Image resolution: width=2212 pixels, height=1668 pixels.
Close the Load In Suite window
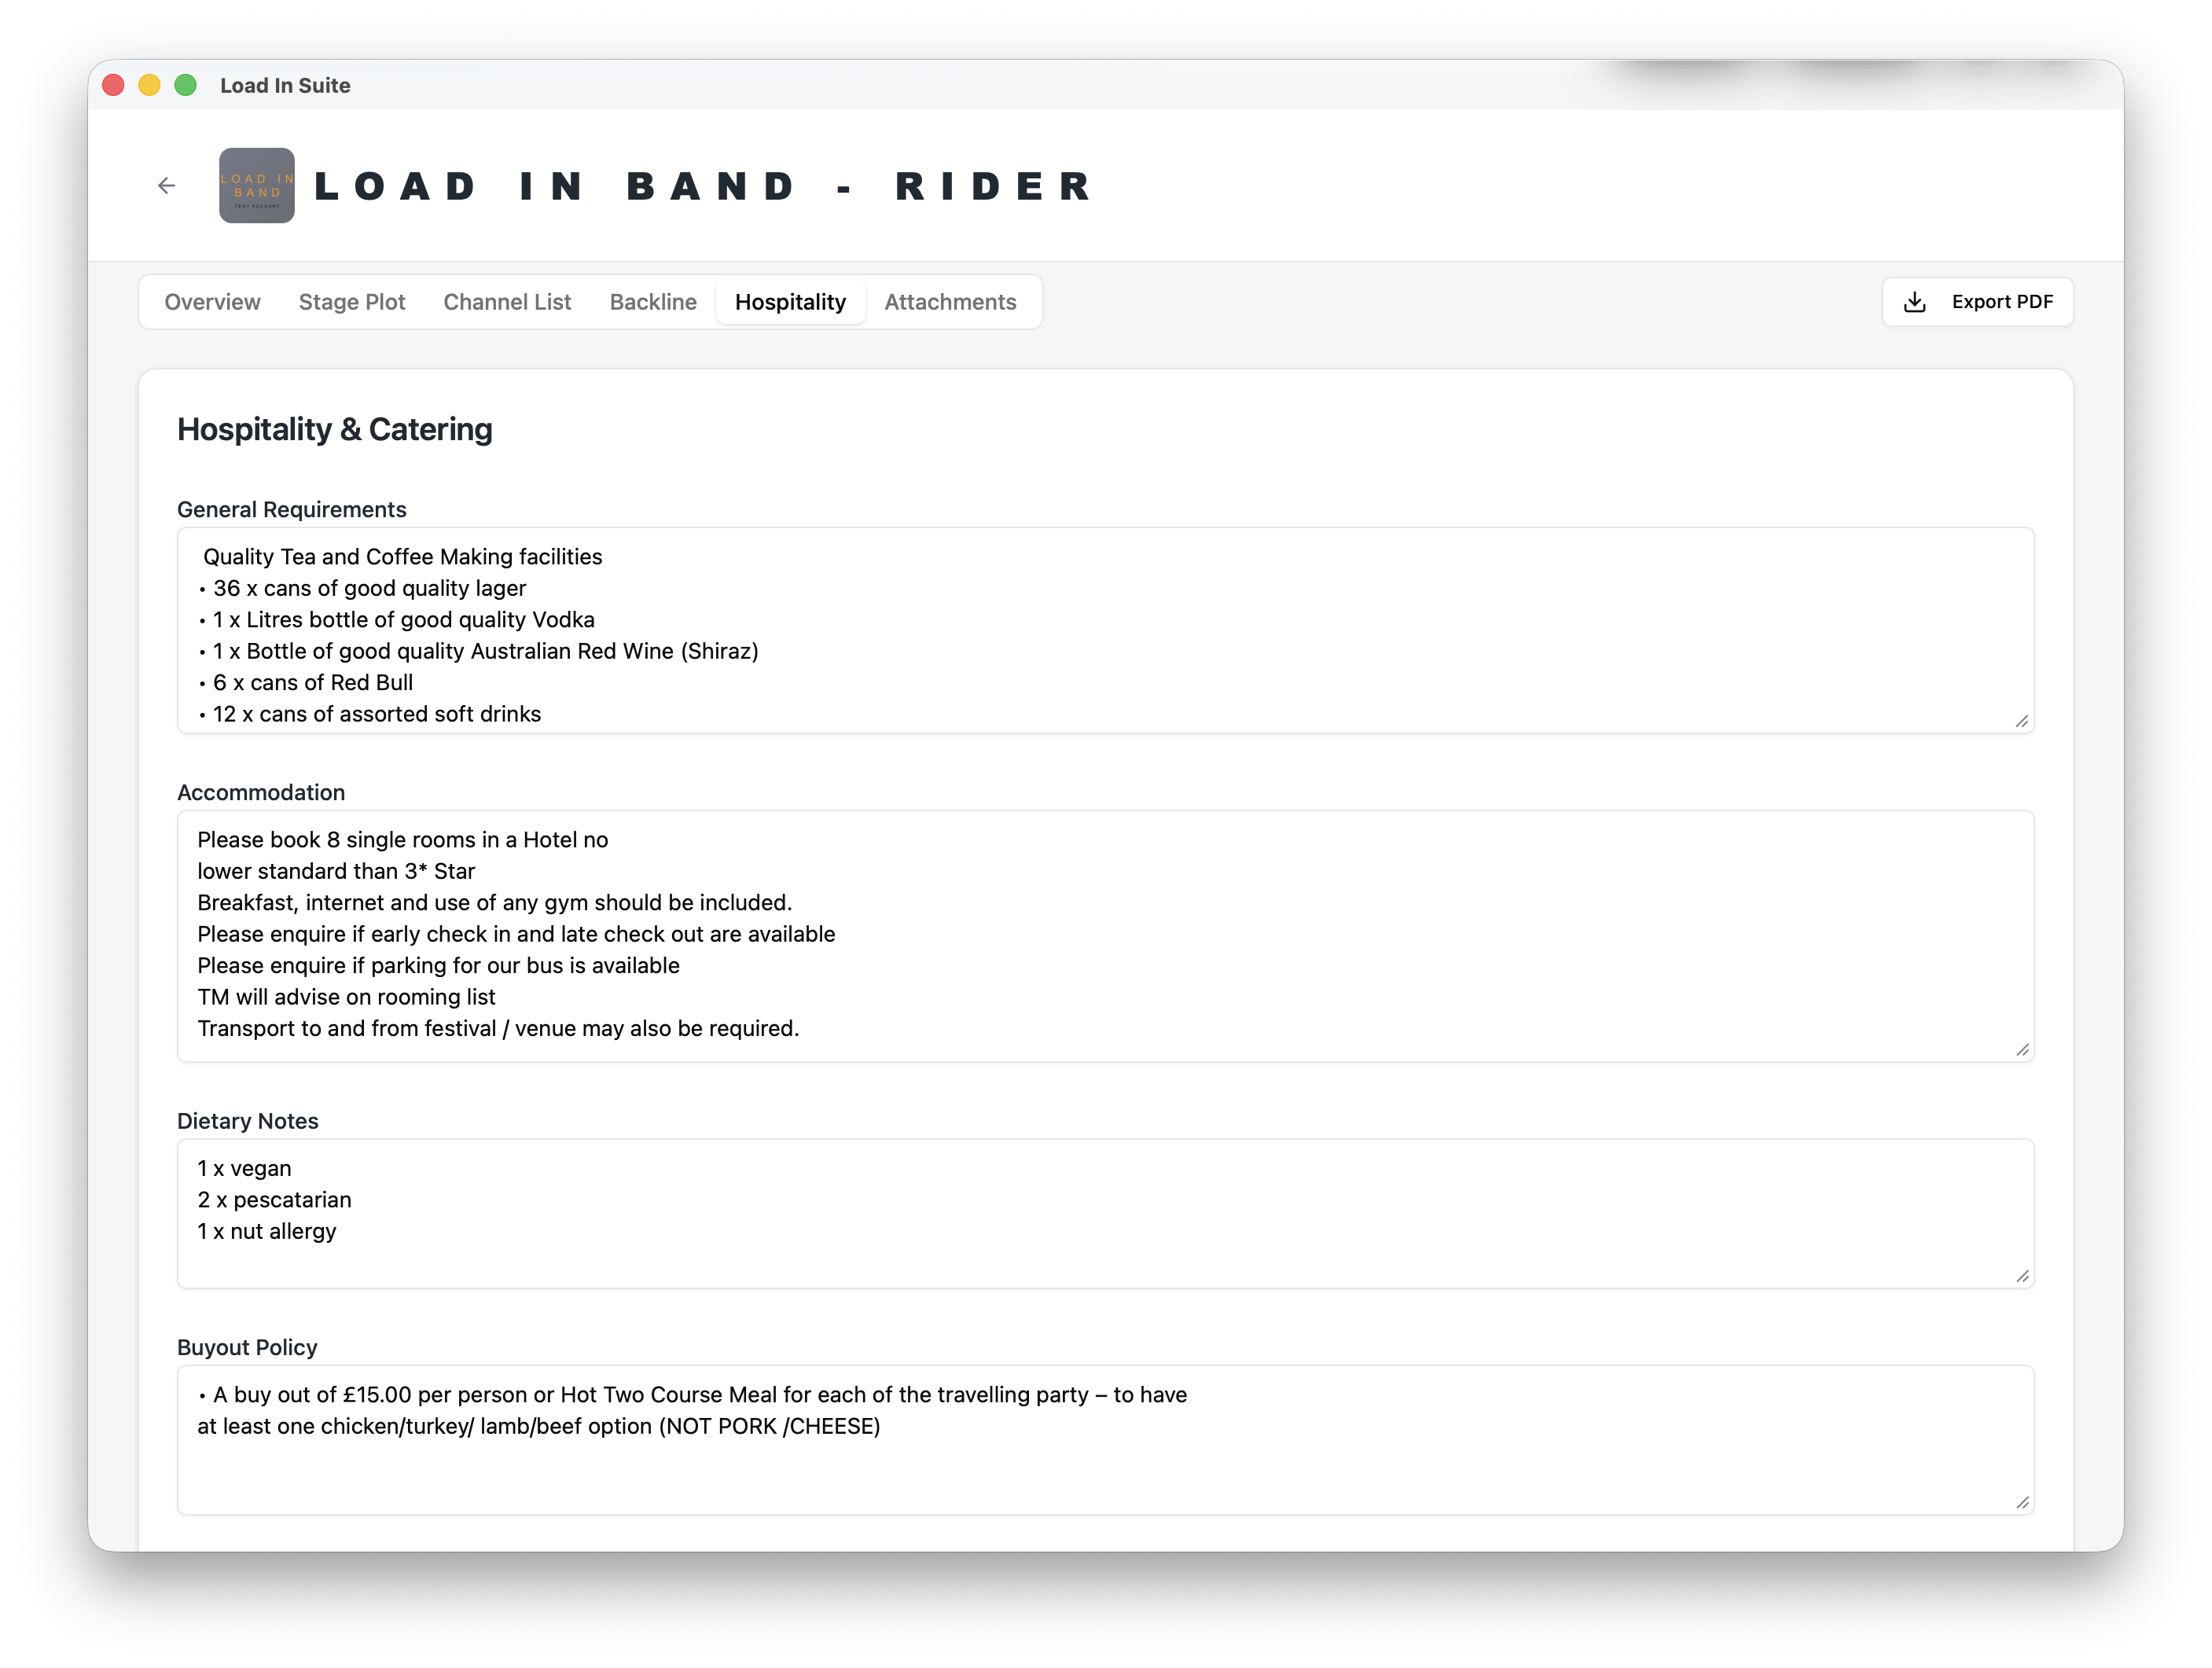114,86
